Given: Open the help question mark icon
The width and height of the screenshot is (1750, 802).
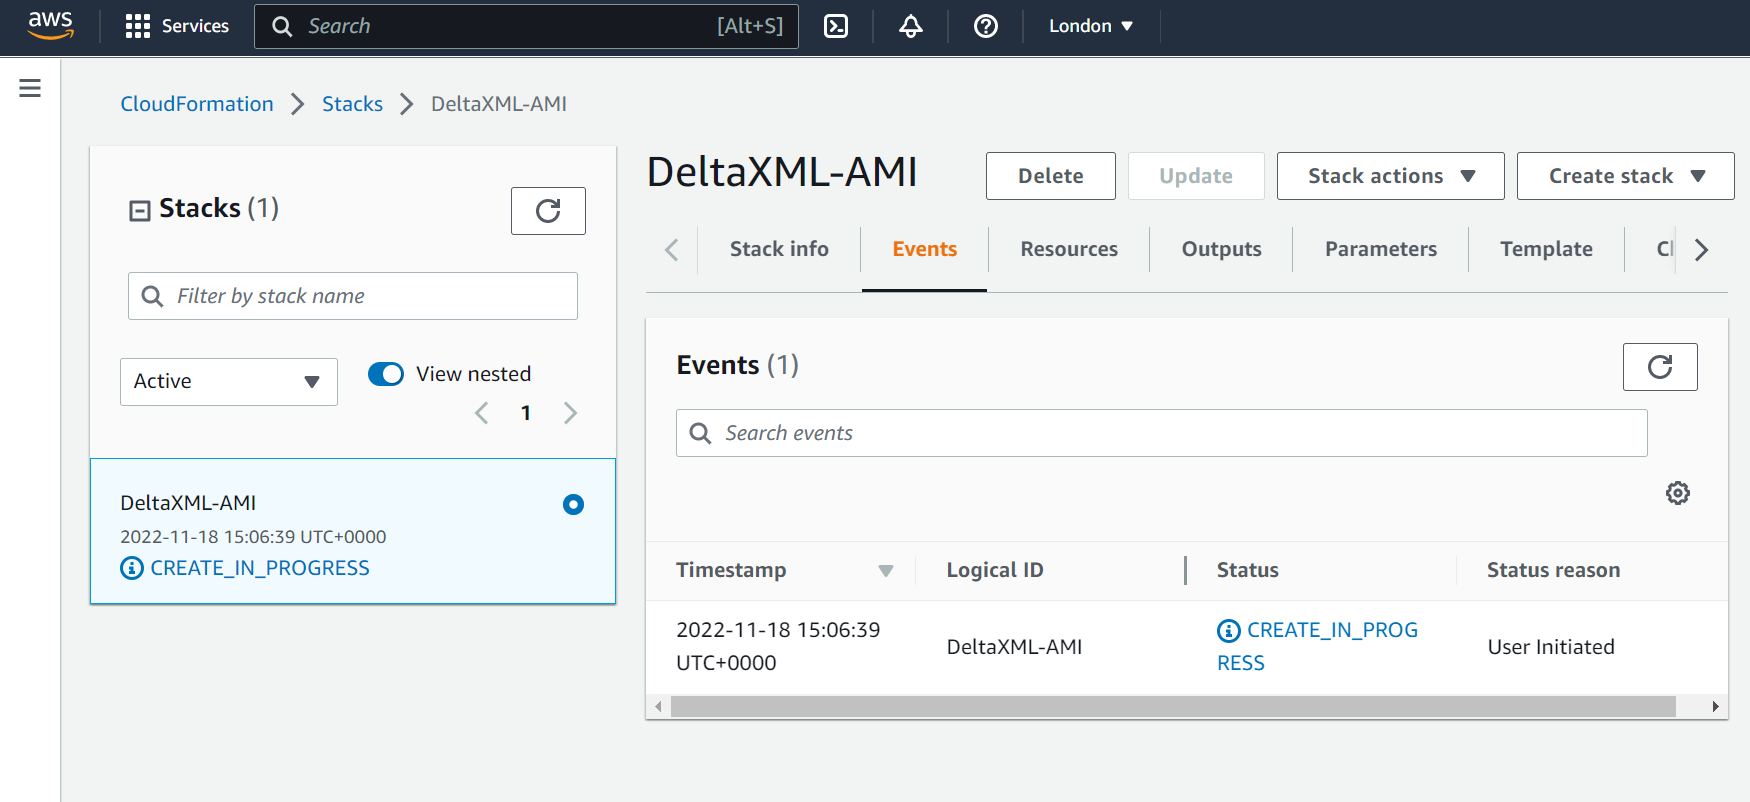Looking at the screenshot, I should (x=985, y=26).
